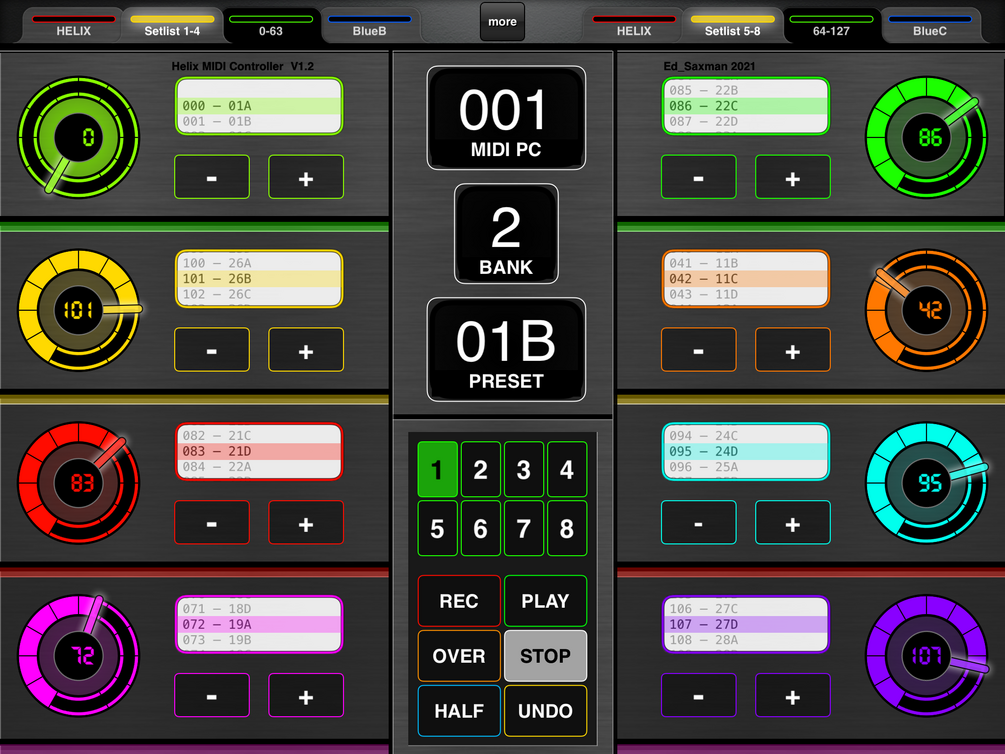Click the orange plus button

(793, 349)
